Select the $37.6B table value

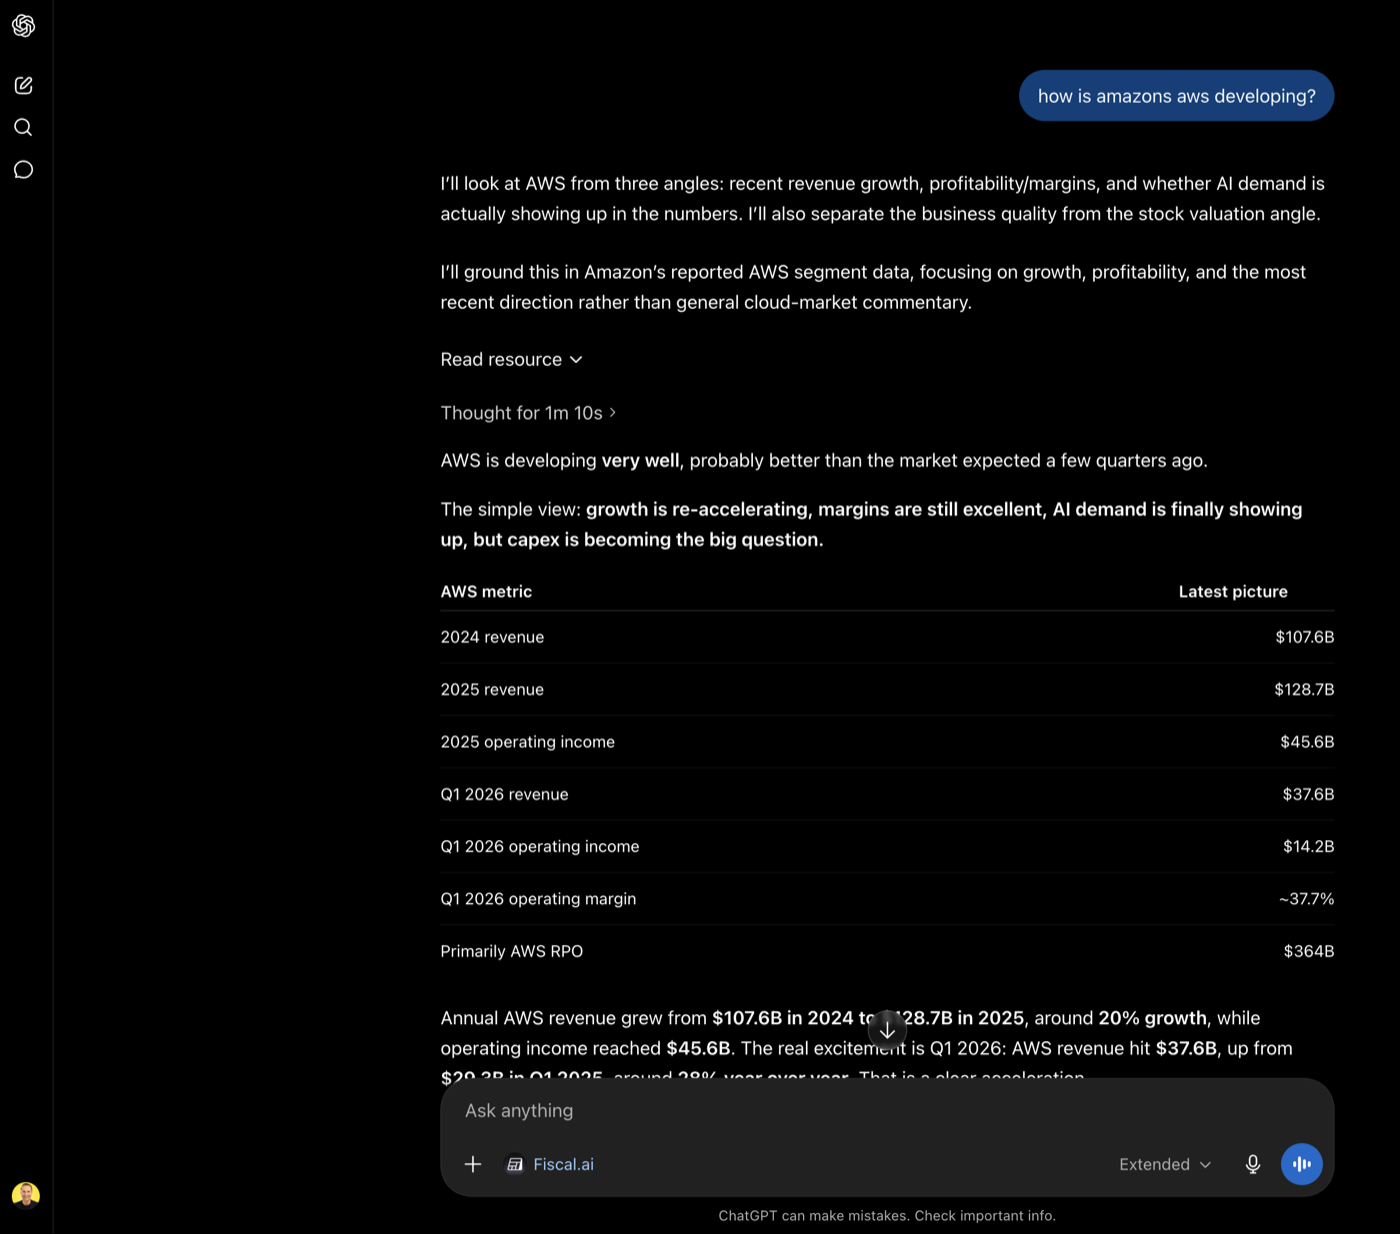click(x=1308, y=794)
